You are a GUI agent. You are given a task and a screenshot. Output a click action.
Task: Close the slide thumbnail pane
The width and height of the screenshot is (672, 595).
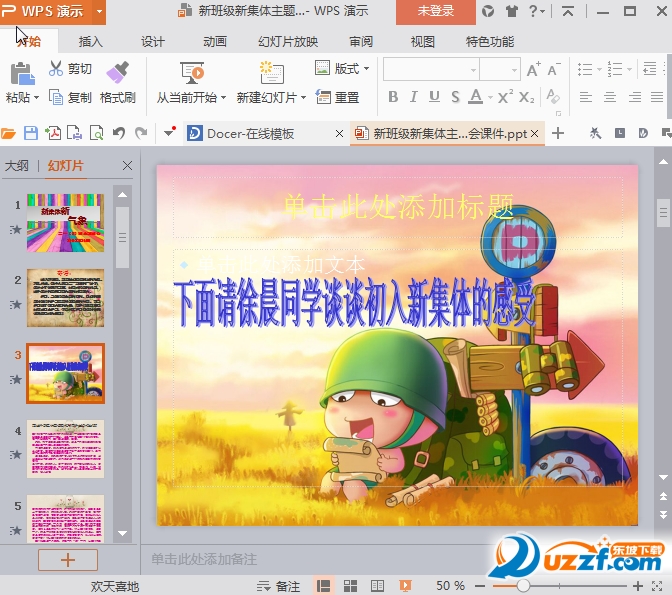pyautogui.click(x=127, y=165)
